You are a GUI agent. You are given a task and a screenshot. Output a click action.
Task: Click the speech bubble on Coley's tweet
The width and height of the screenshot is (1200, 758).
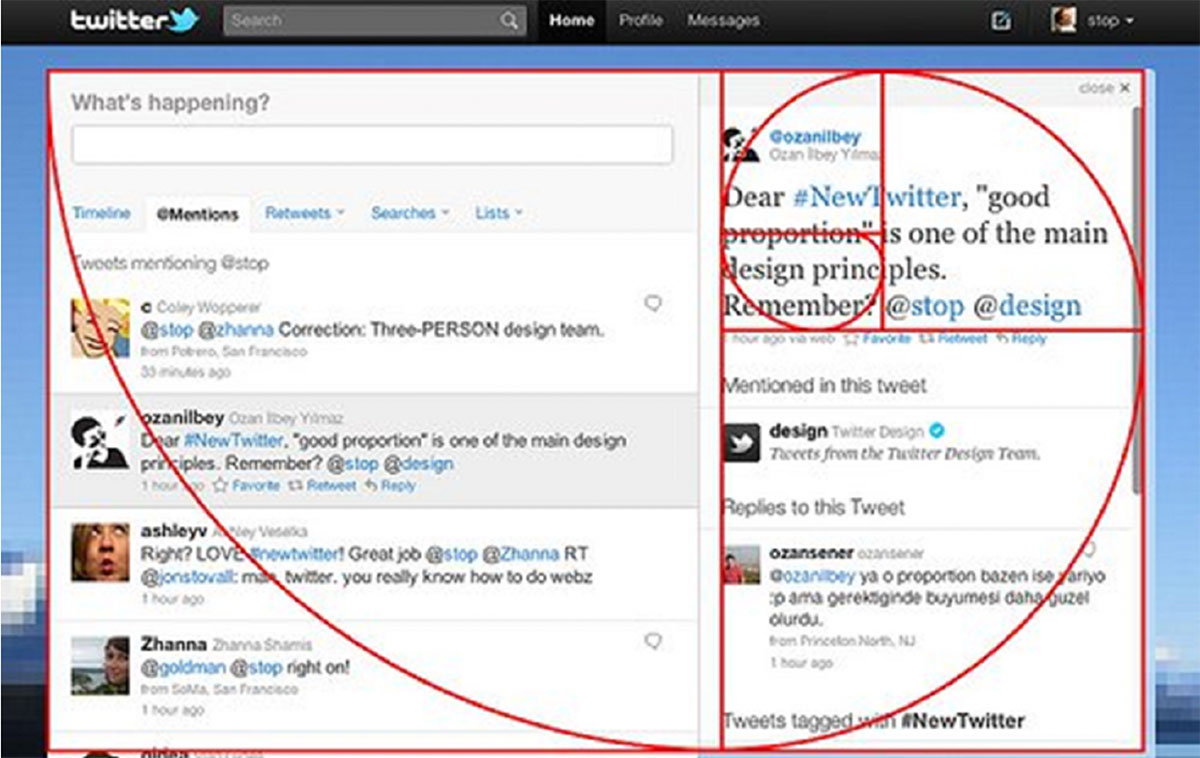pos(653,303)
